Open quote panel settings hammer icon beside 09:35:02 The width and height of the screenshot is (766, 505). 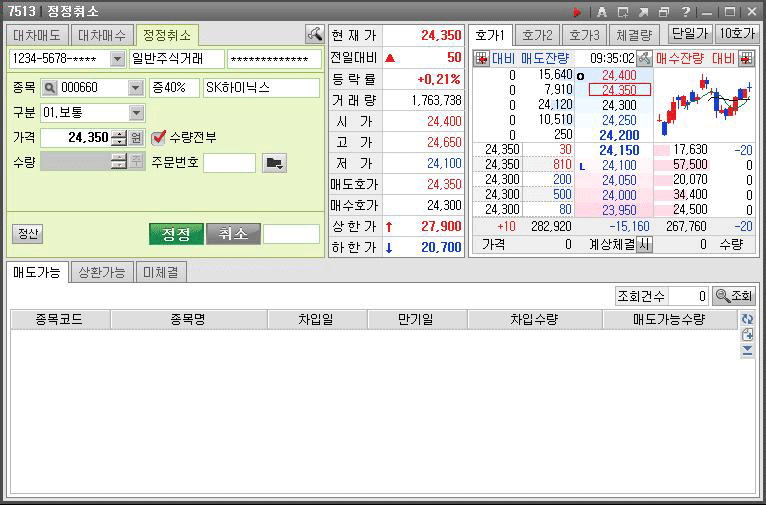pyautogui.click(x=644, y=58)
